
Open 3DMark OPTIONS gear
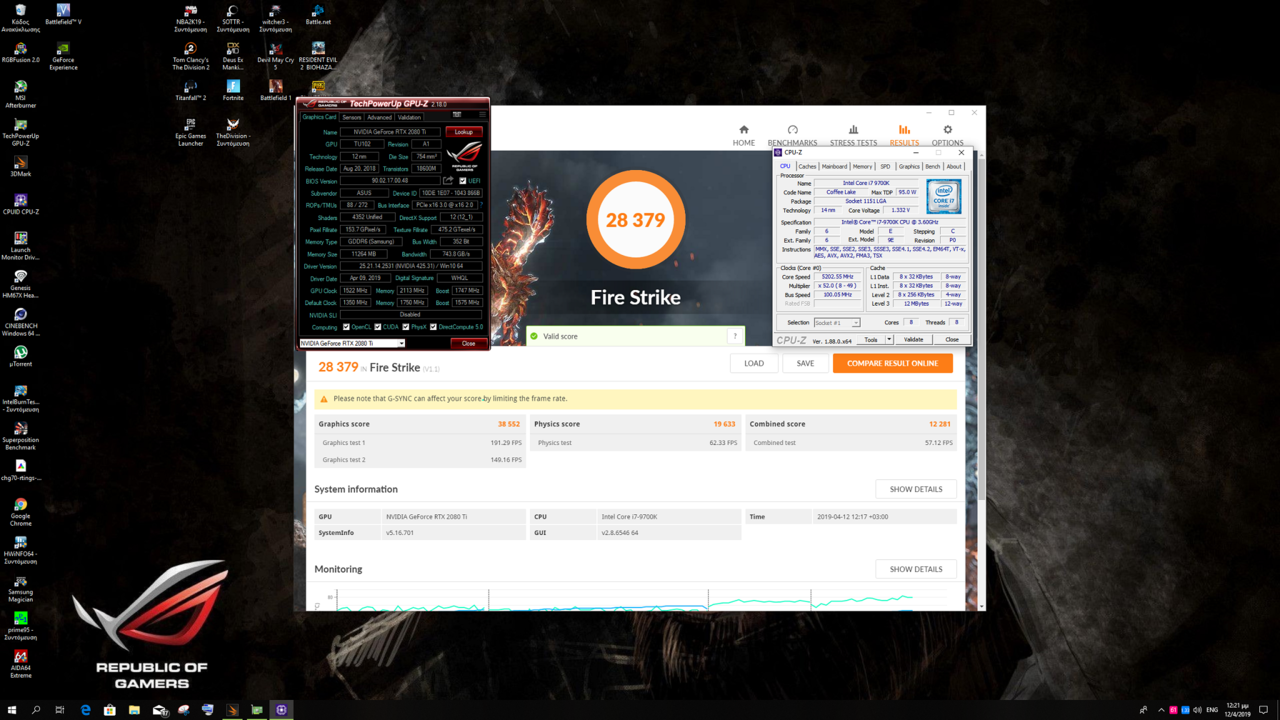[x=947, y=135]
